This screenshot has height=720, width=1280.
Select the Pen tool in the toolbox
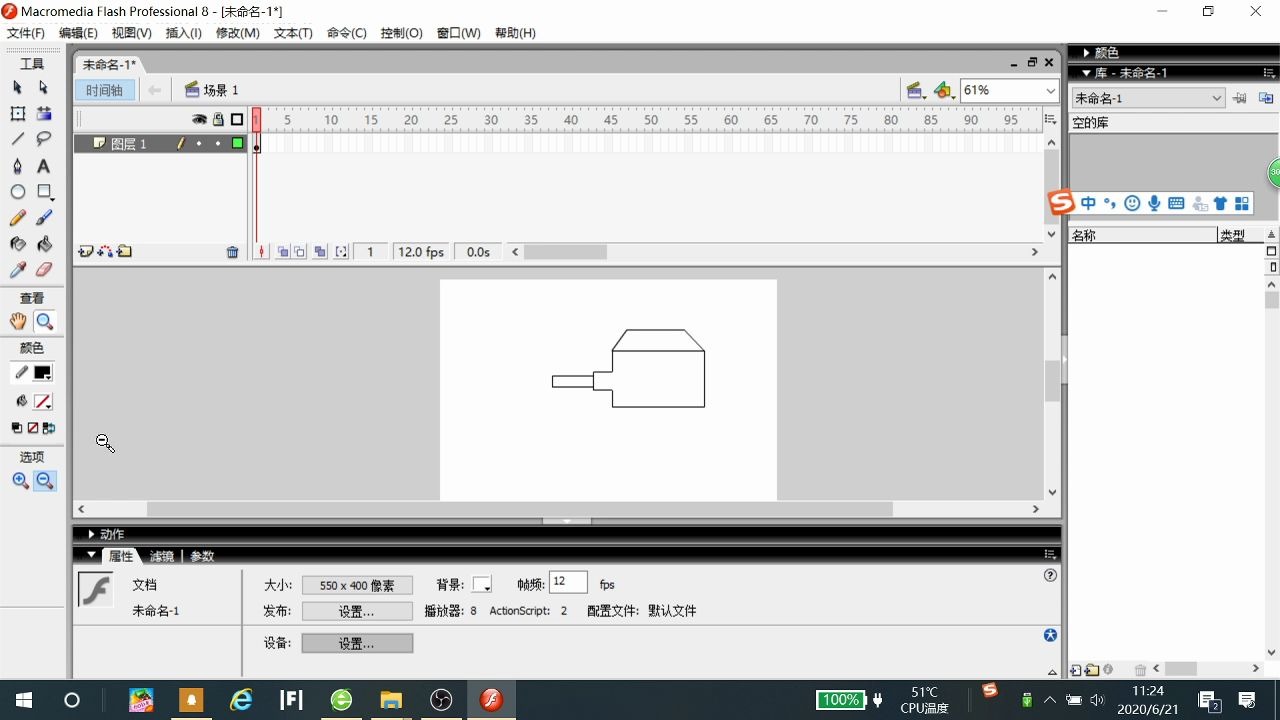(17, 165)
